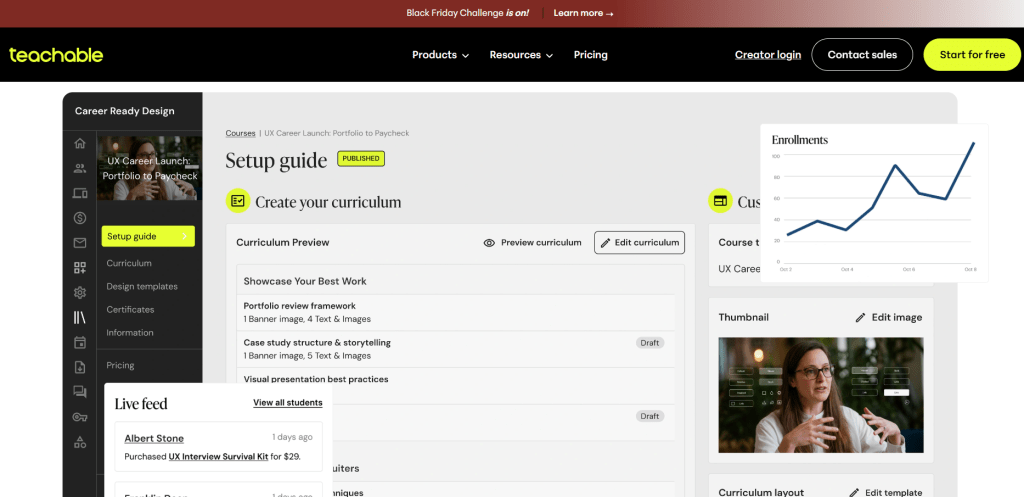Select the Digital downloads file icon in the sidebar
This screenshot has height=497, width=1024.
(80, 367)
